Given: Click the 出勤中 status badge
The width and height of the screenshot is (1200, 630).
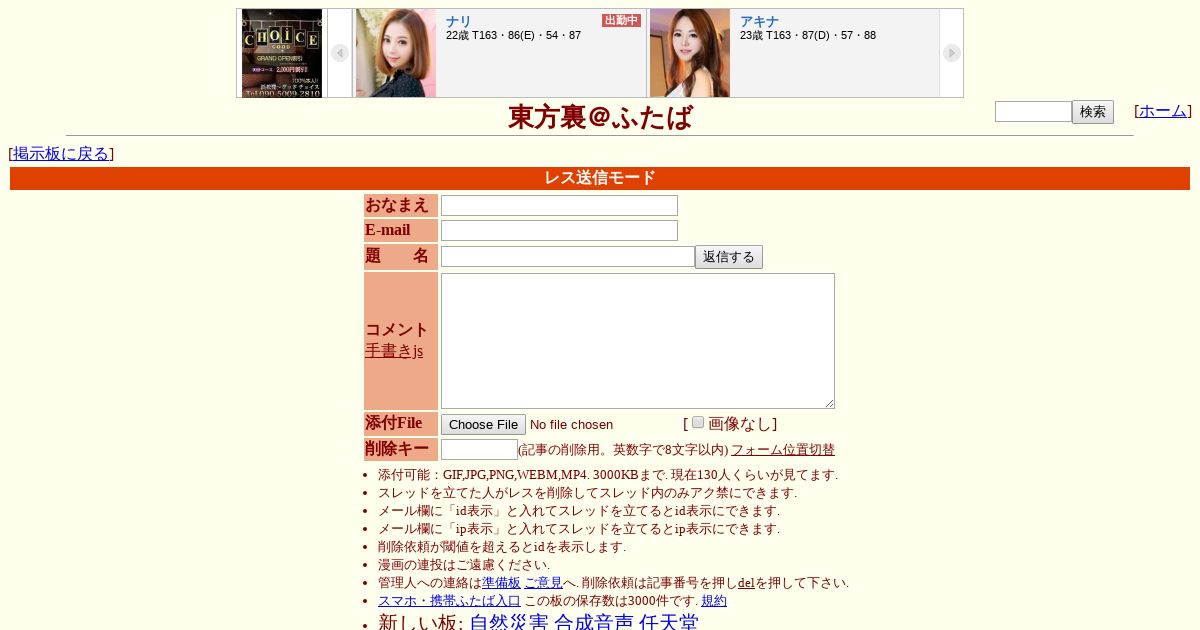Looking at the screenshot, I should point(621,20).
